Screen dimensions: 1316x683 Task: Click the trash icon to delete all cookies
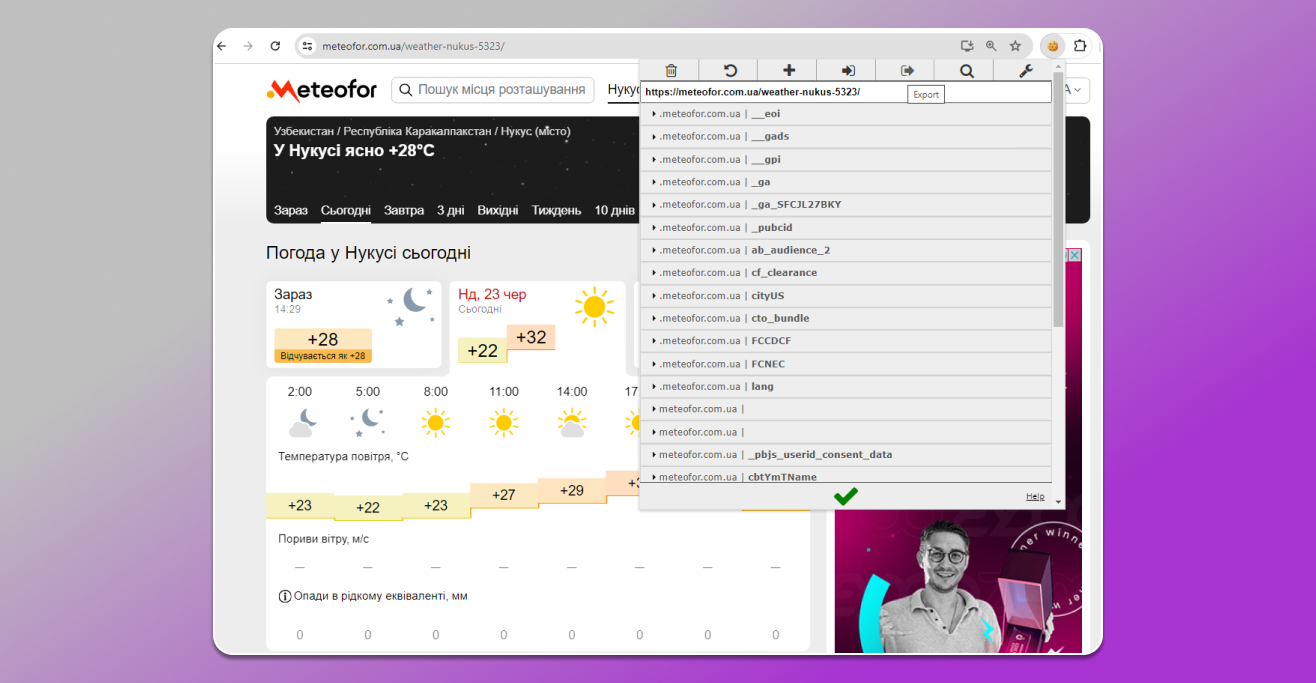coord(671,70)
